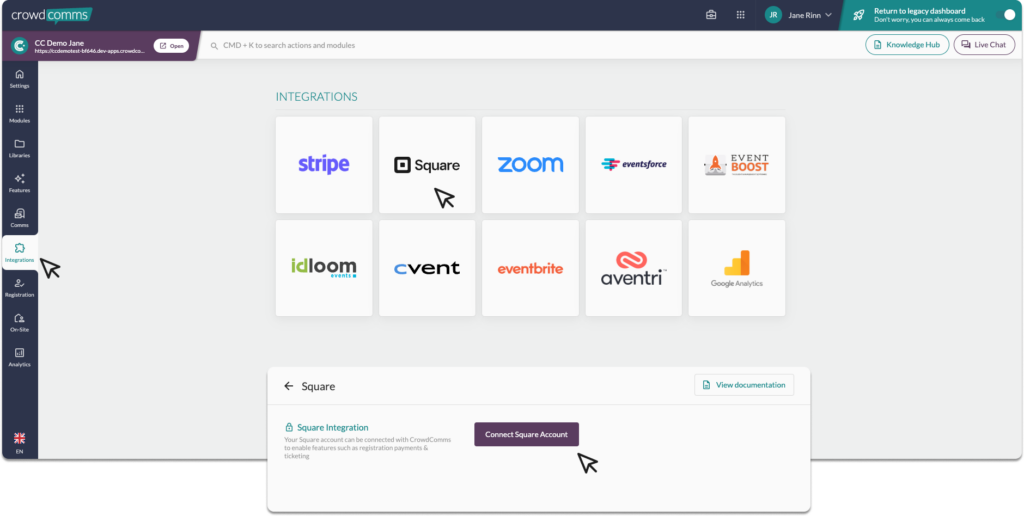Click the Connect Square Account button

click(x=526, y=434)
